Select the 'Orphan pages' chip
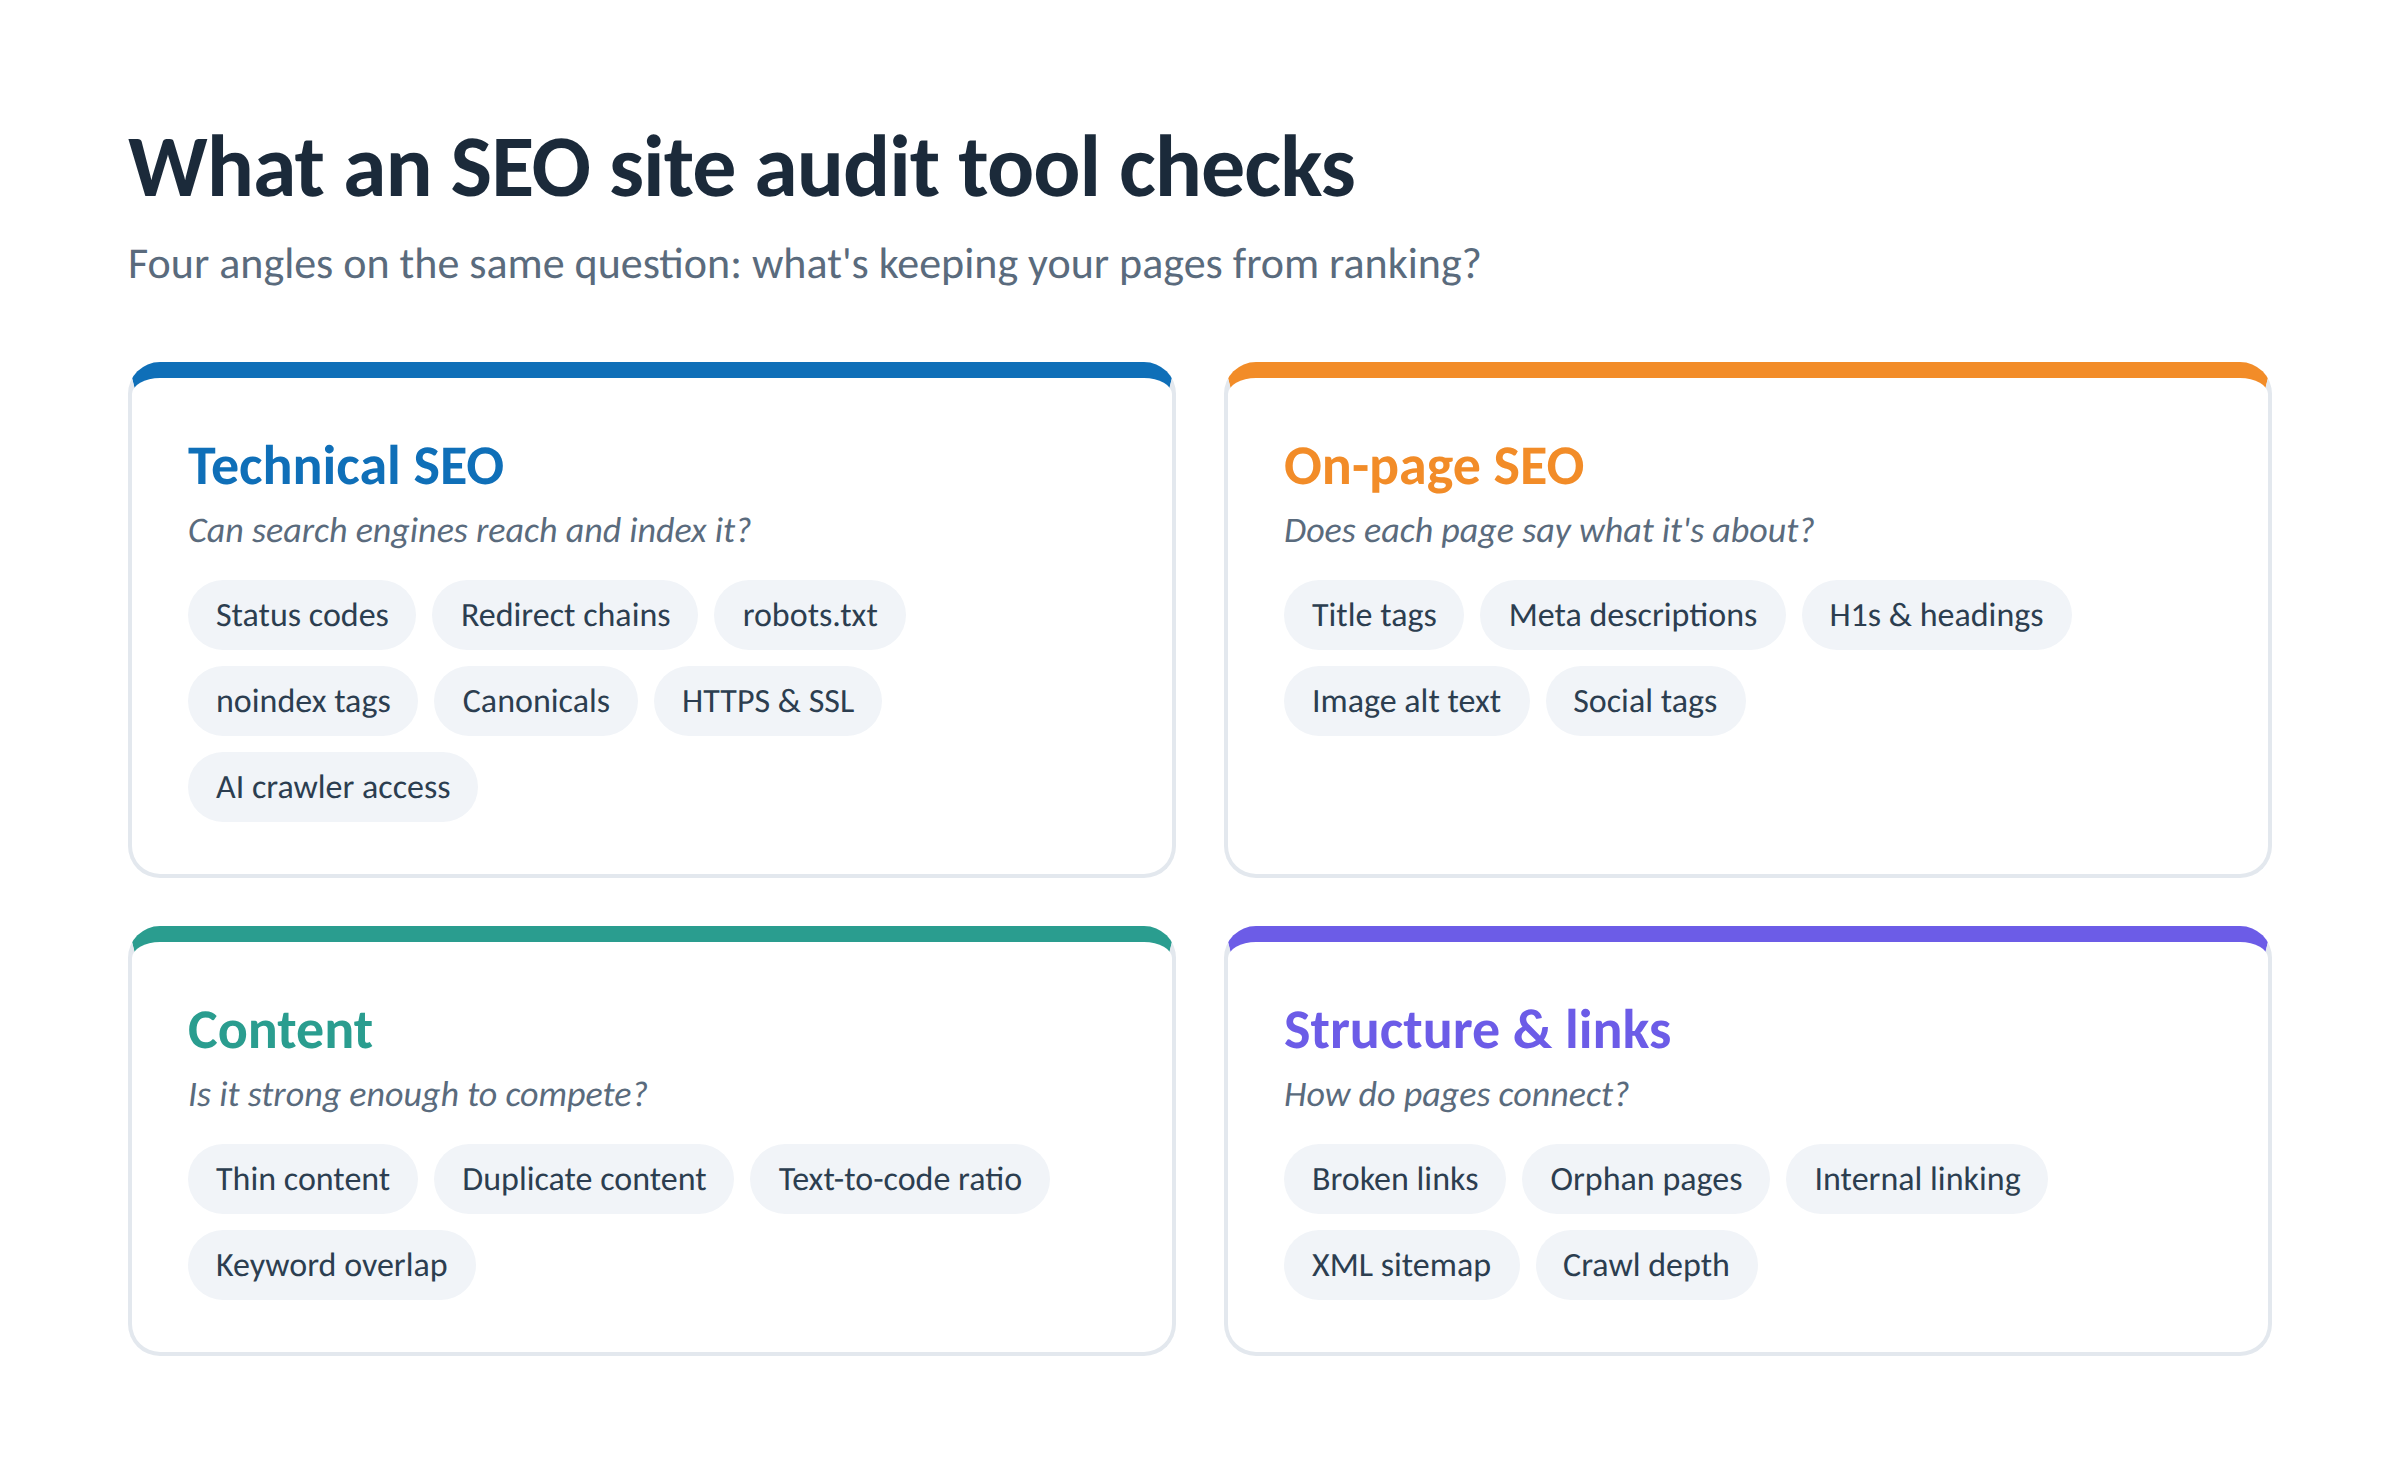This screenshot has width=2400, height=1468. [x=1646, y=1179]
